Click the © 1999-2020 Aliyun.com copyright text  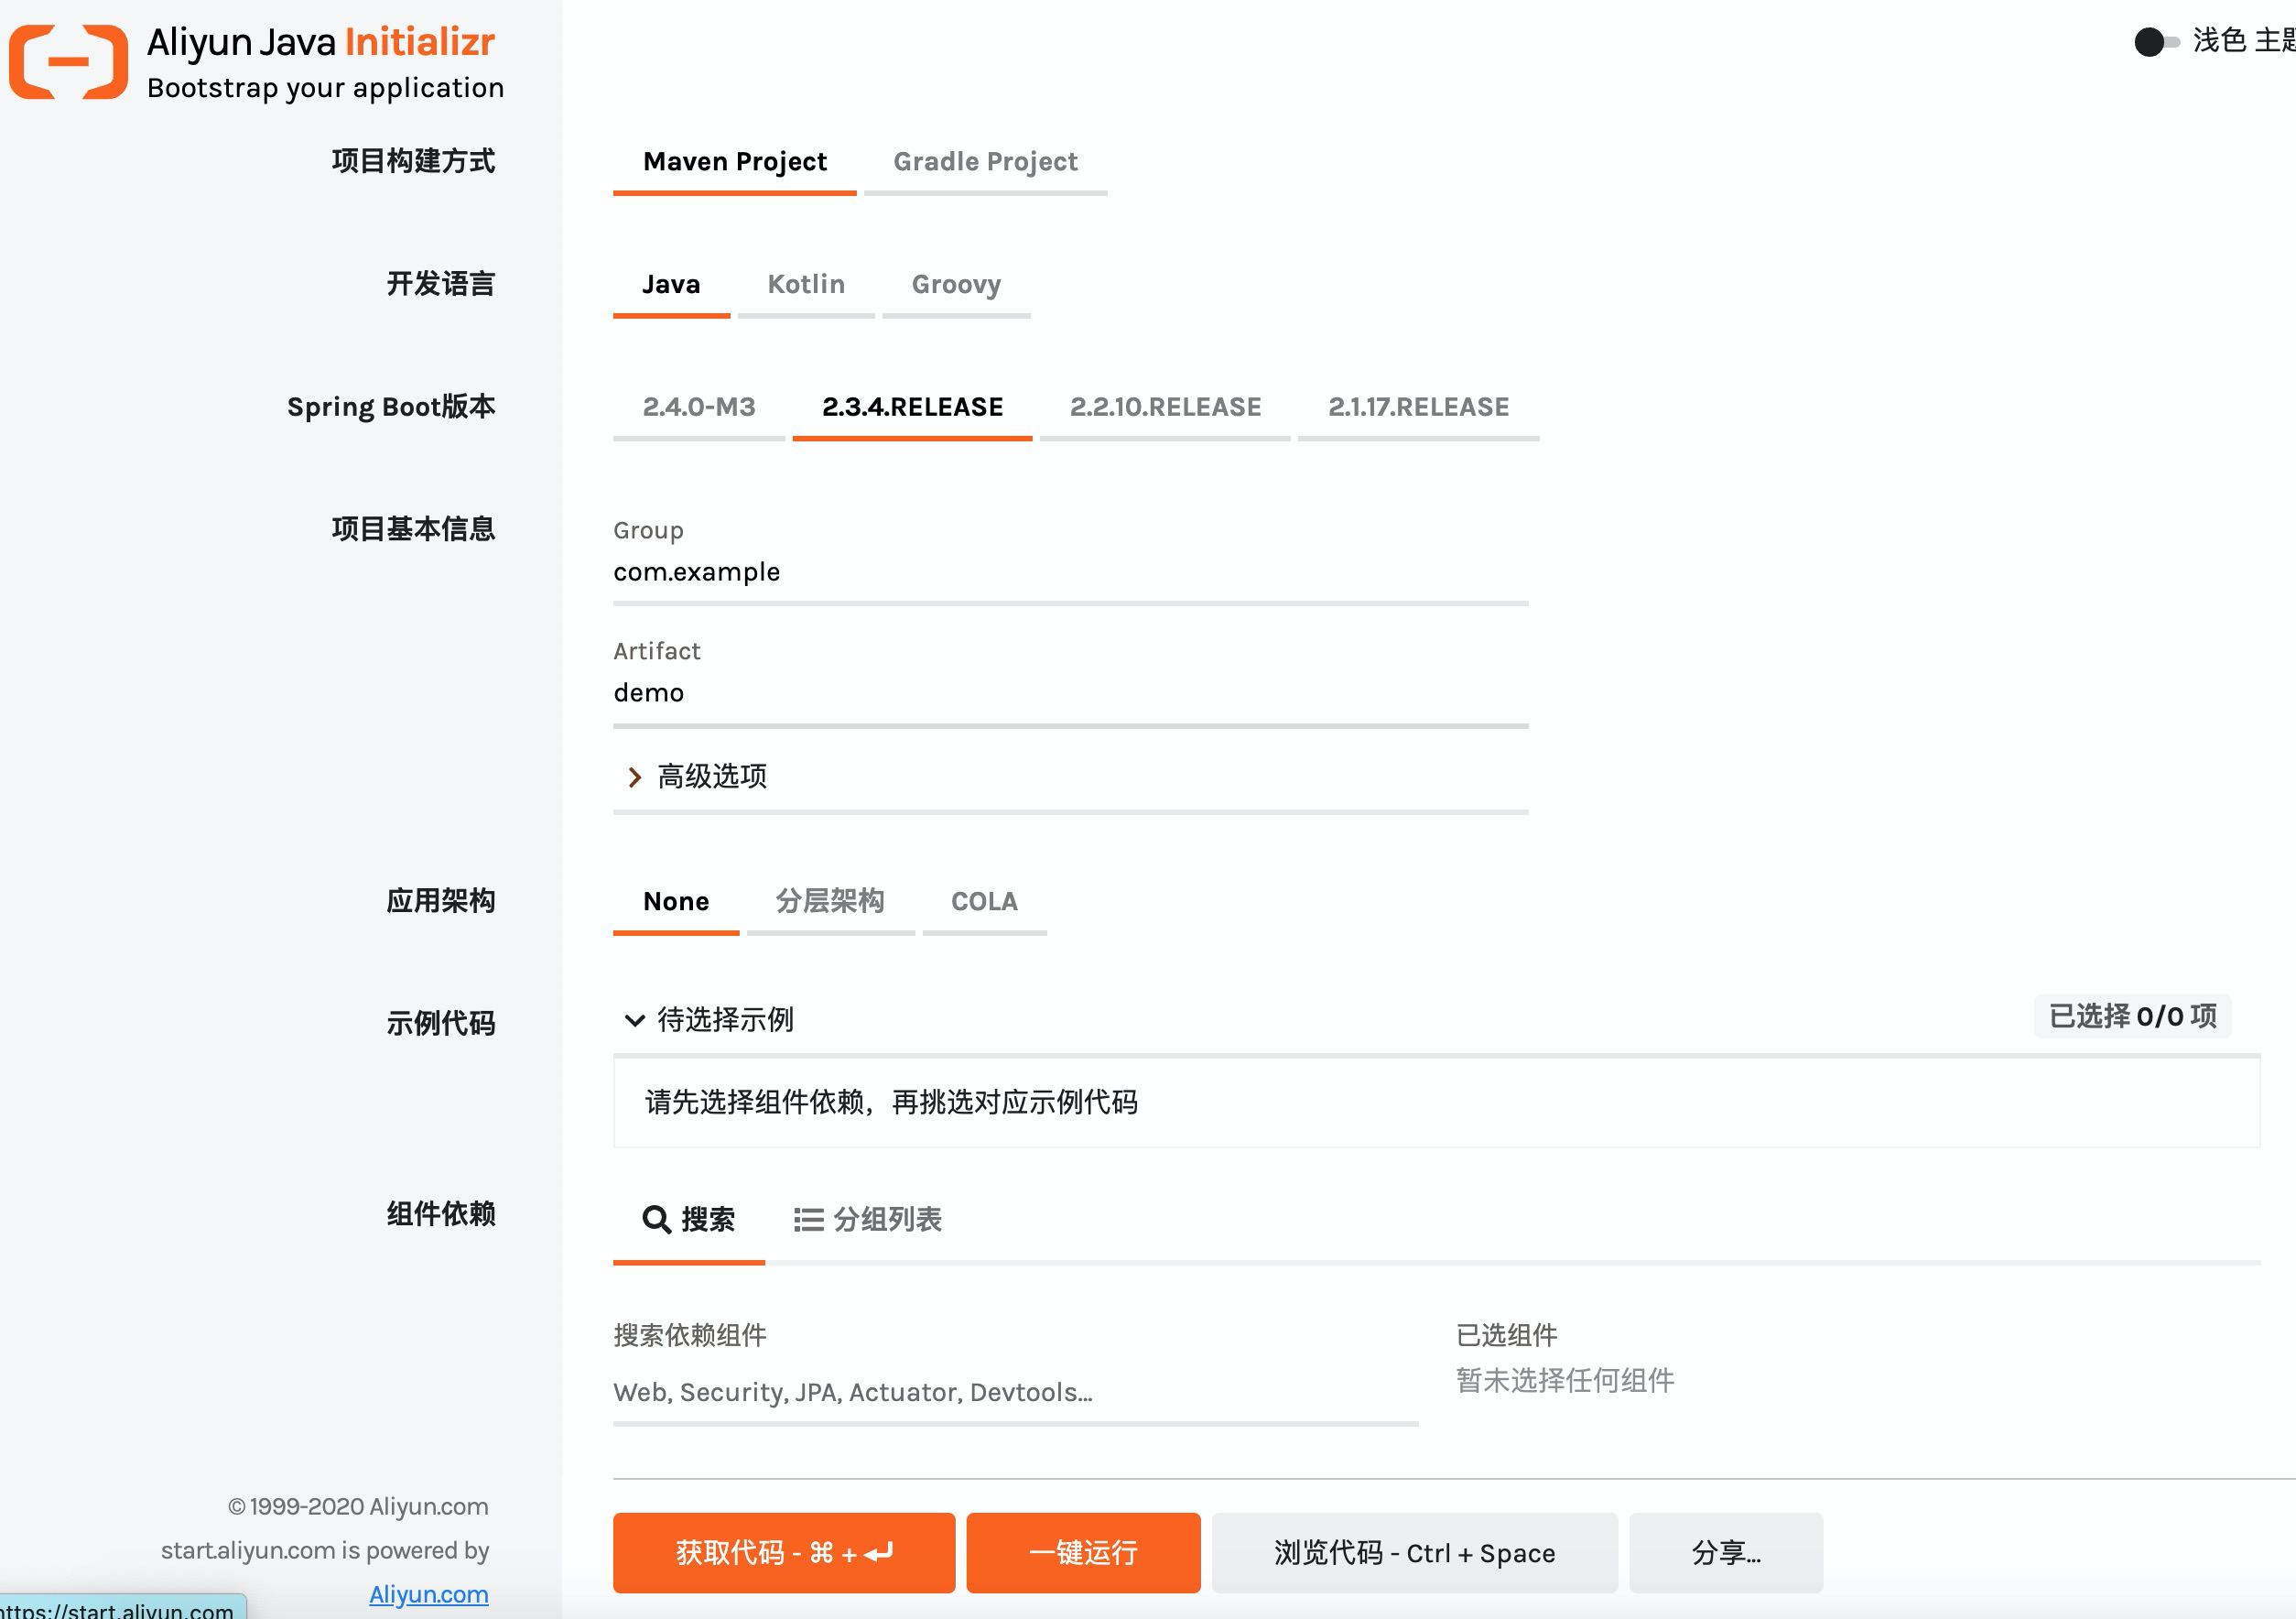pos(358,1507)
